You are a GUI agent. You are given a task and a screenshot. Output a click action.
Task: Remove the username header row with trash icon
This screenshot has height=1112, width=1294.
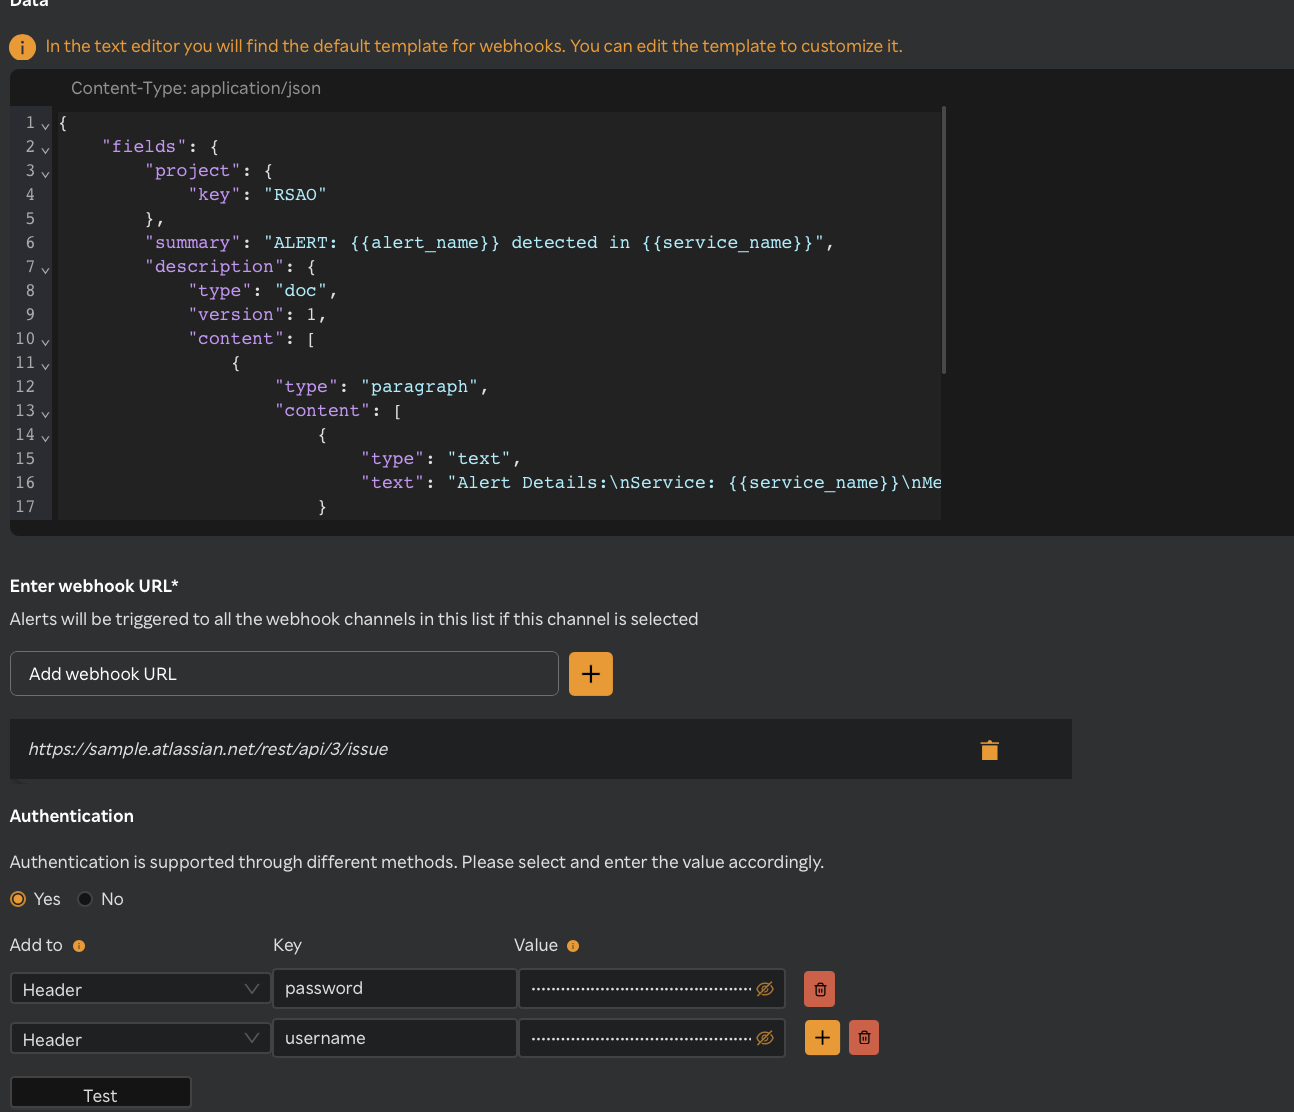pyautogui.click(x=863, y=1037)
